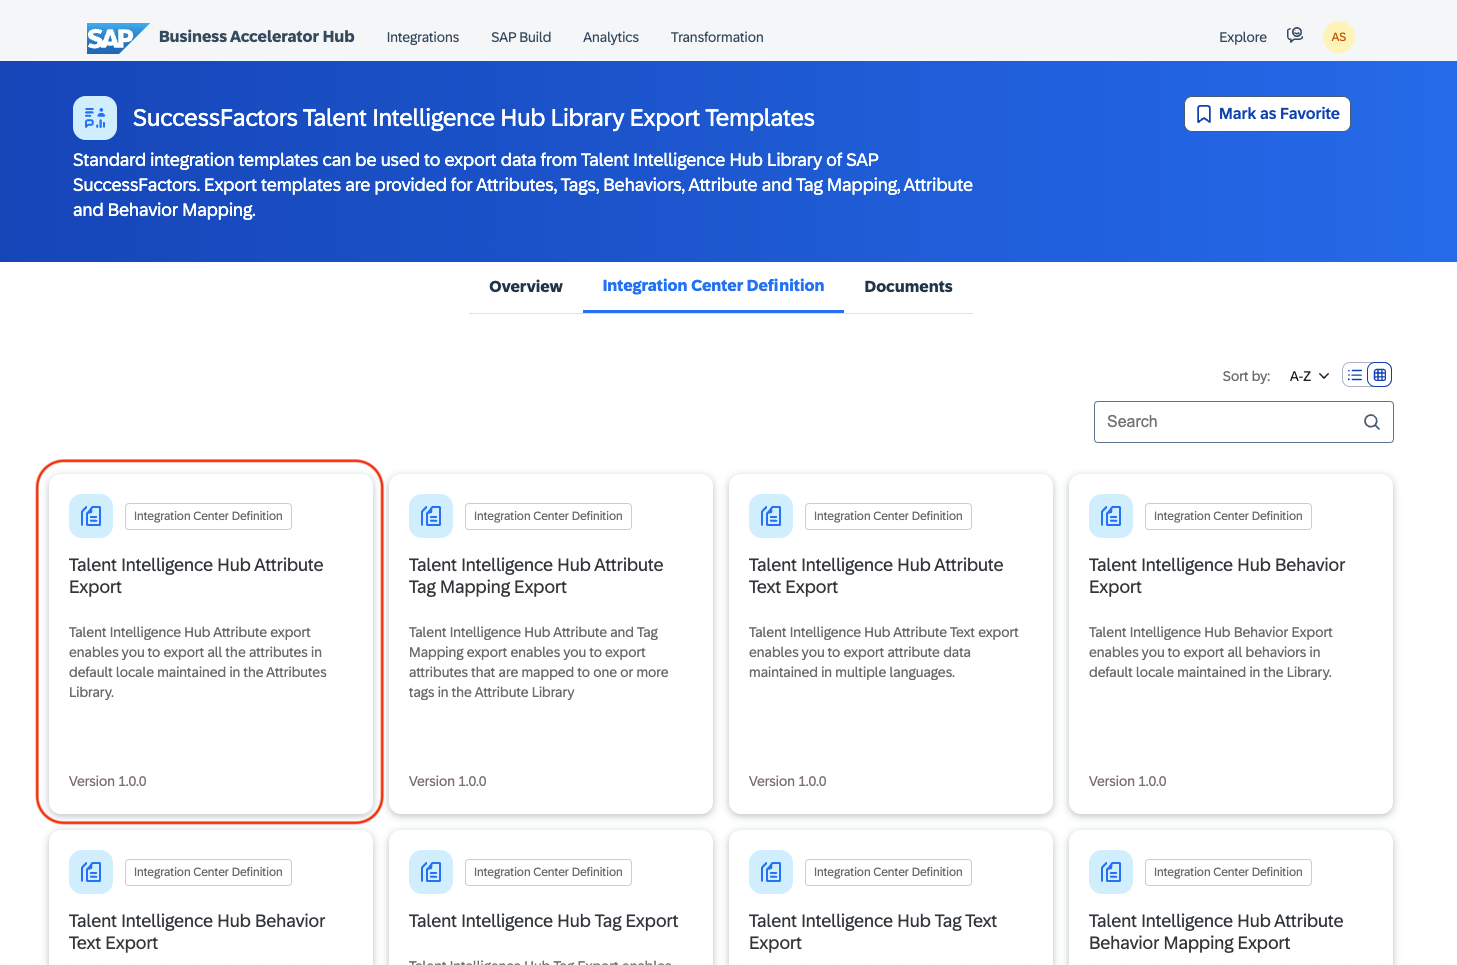
Task: Open Talent Intelligence Hub Attribute Behavior Mapping Export
Action: (1216, 932)
